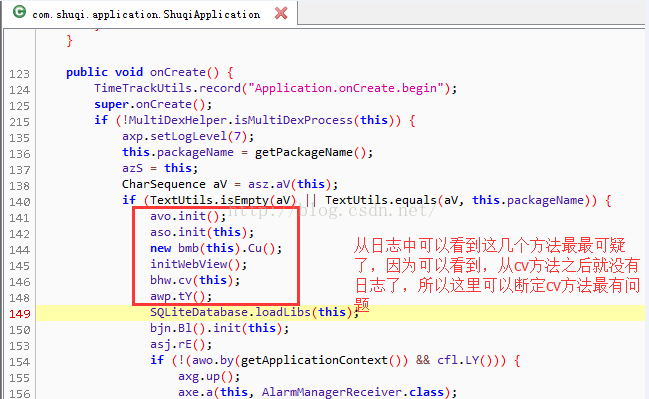Click the green class icon on the ShuqiApplication tab

[x=19, y=12]
